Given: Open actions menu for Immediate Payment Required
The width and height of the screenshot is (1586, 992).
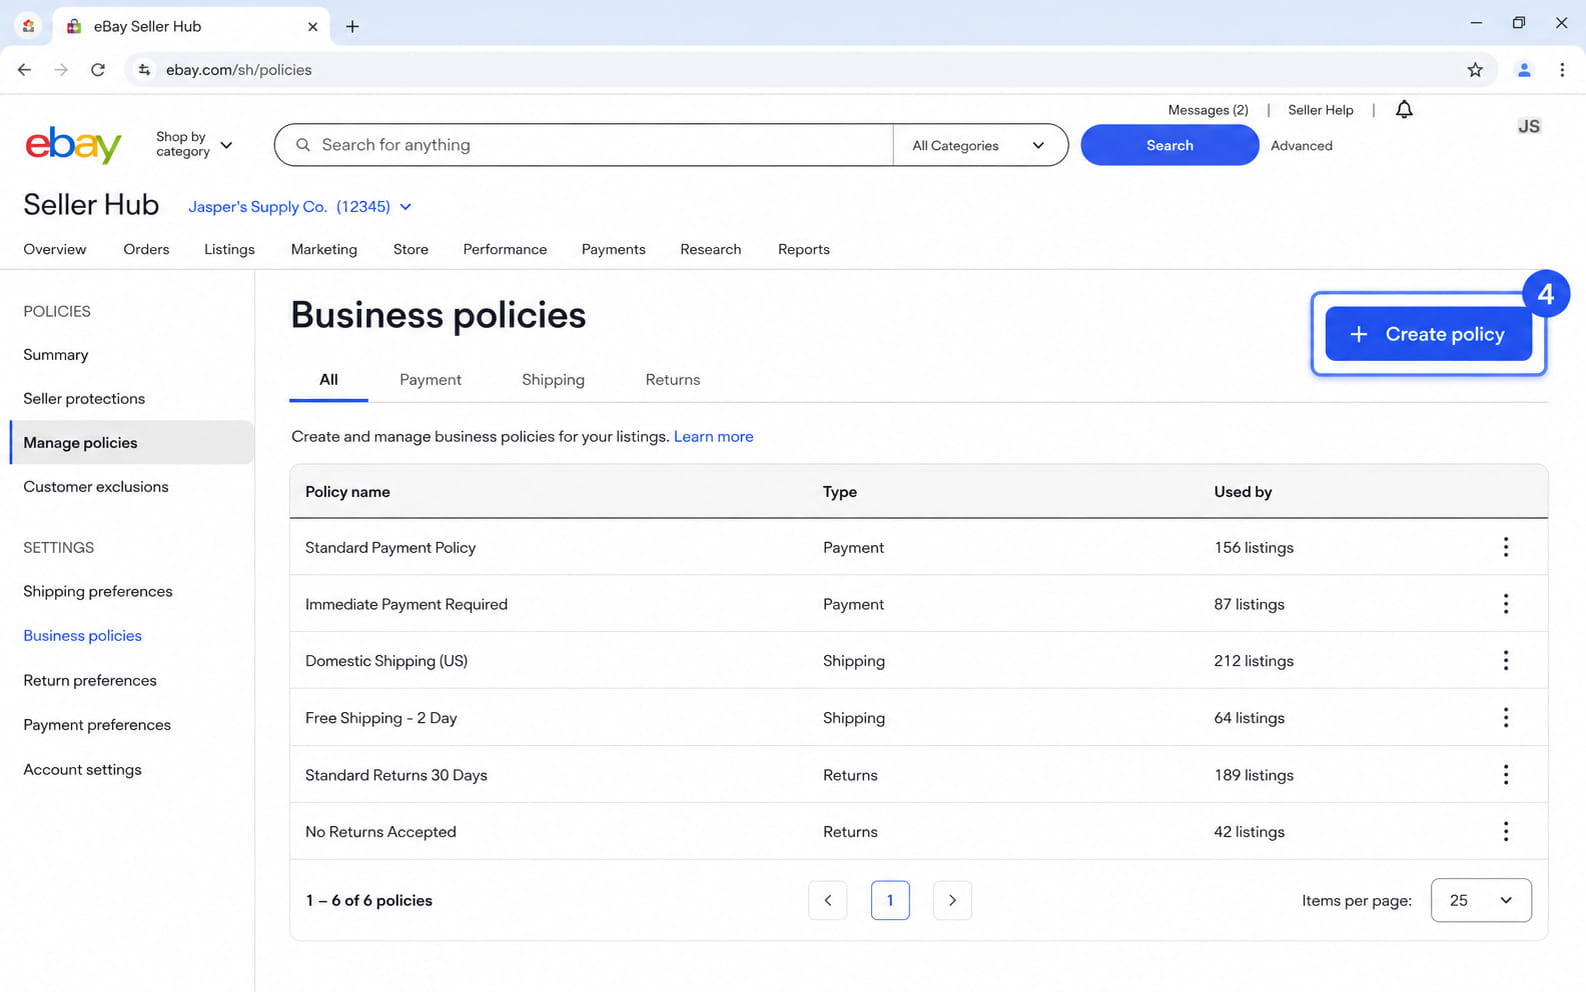Looking at the screenshot, I should 1505,604.
